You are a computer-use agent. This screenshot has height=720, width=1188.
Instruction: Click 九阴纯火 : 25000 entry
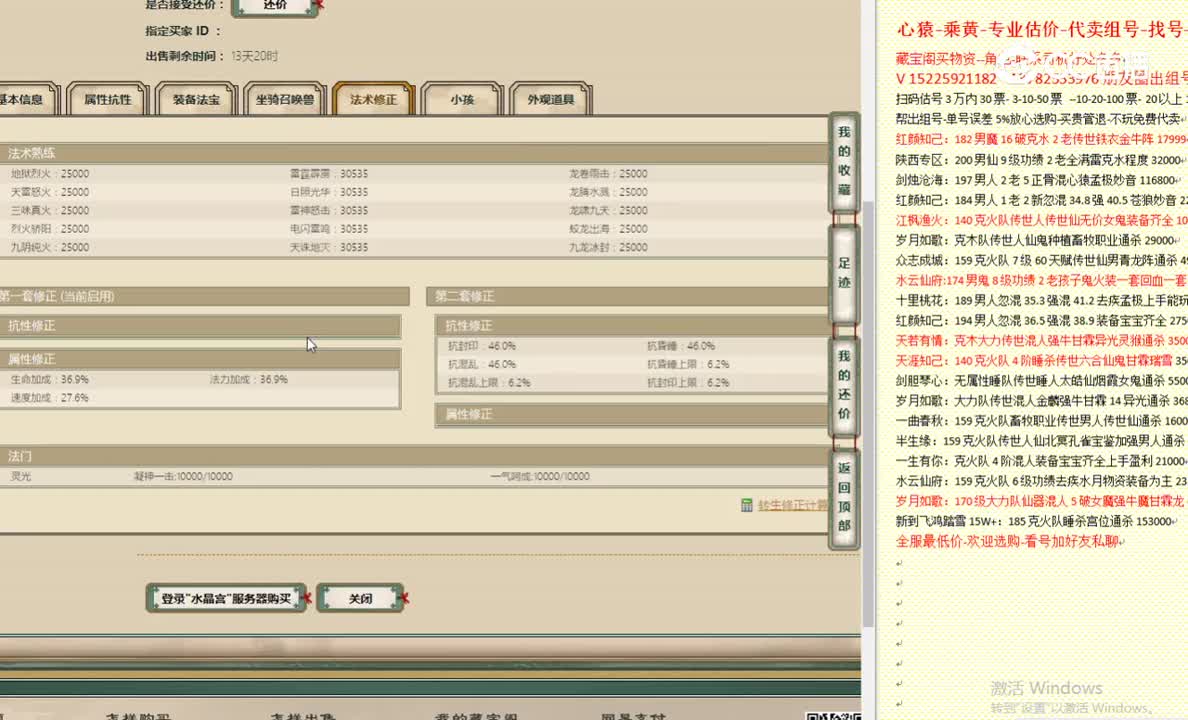(x=50, y=247)
